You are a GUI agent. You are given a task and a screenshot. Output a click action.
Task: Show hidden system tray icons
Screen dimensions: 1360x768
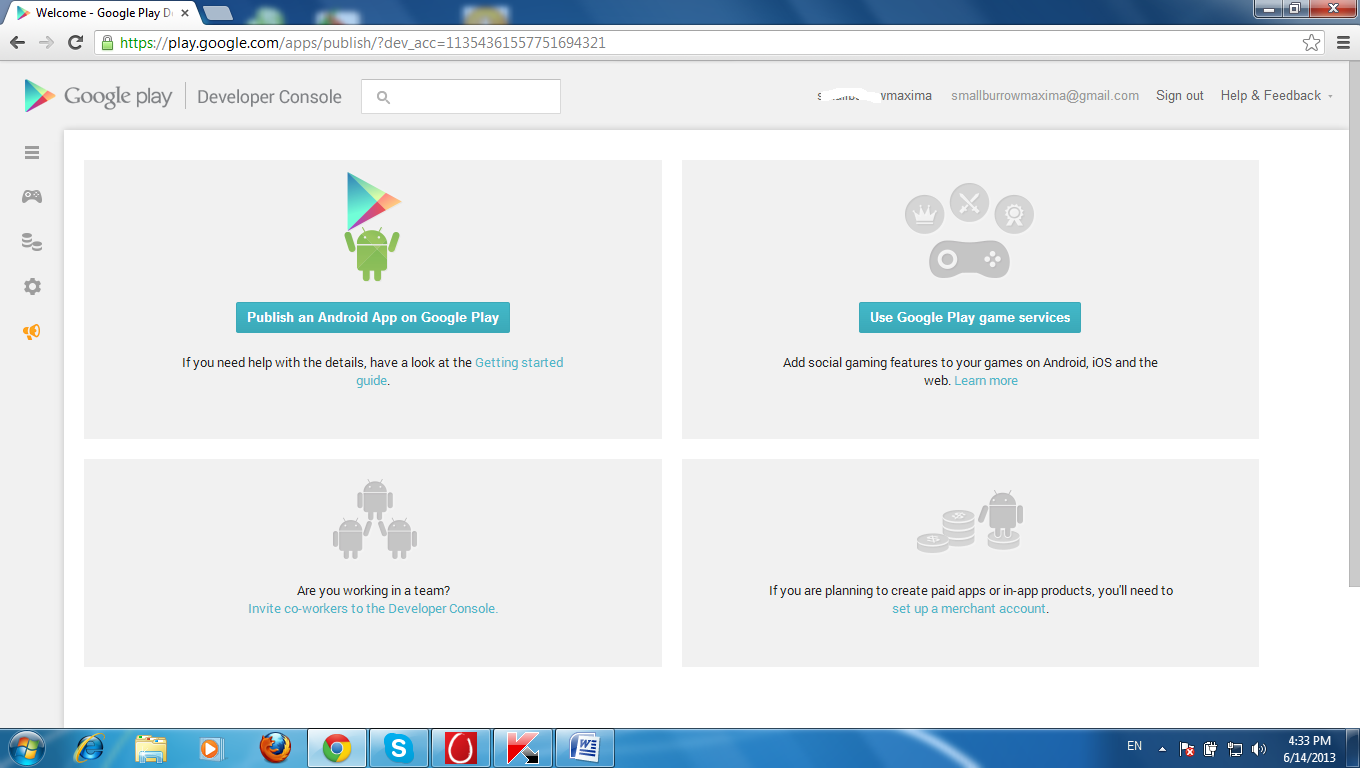(x=1162, y=748)
